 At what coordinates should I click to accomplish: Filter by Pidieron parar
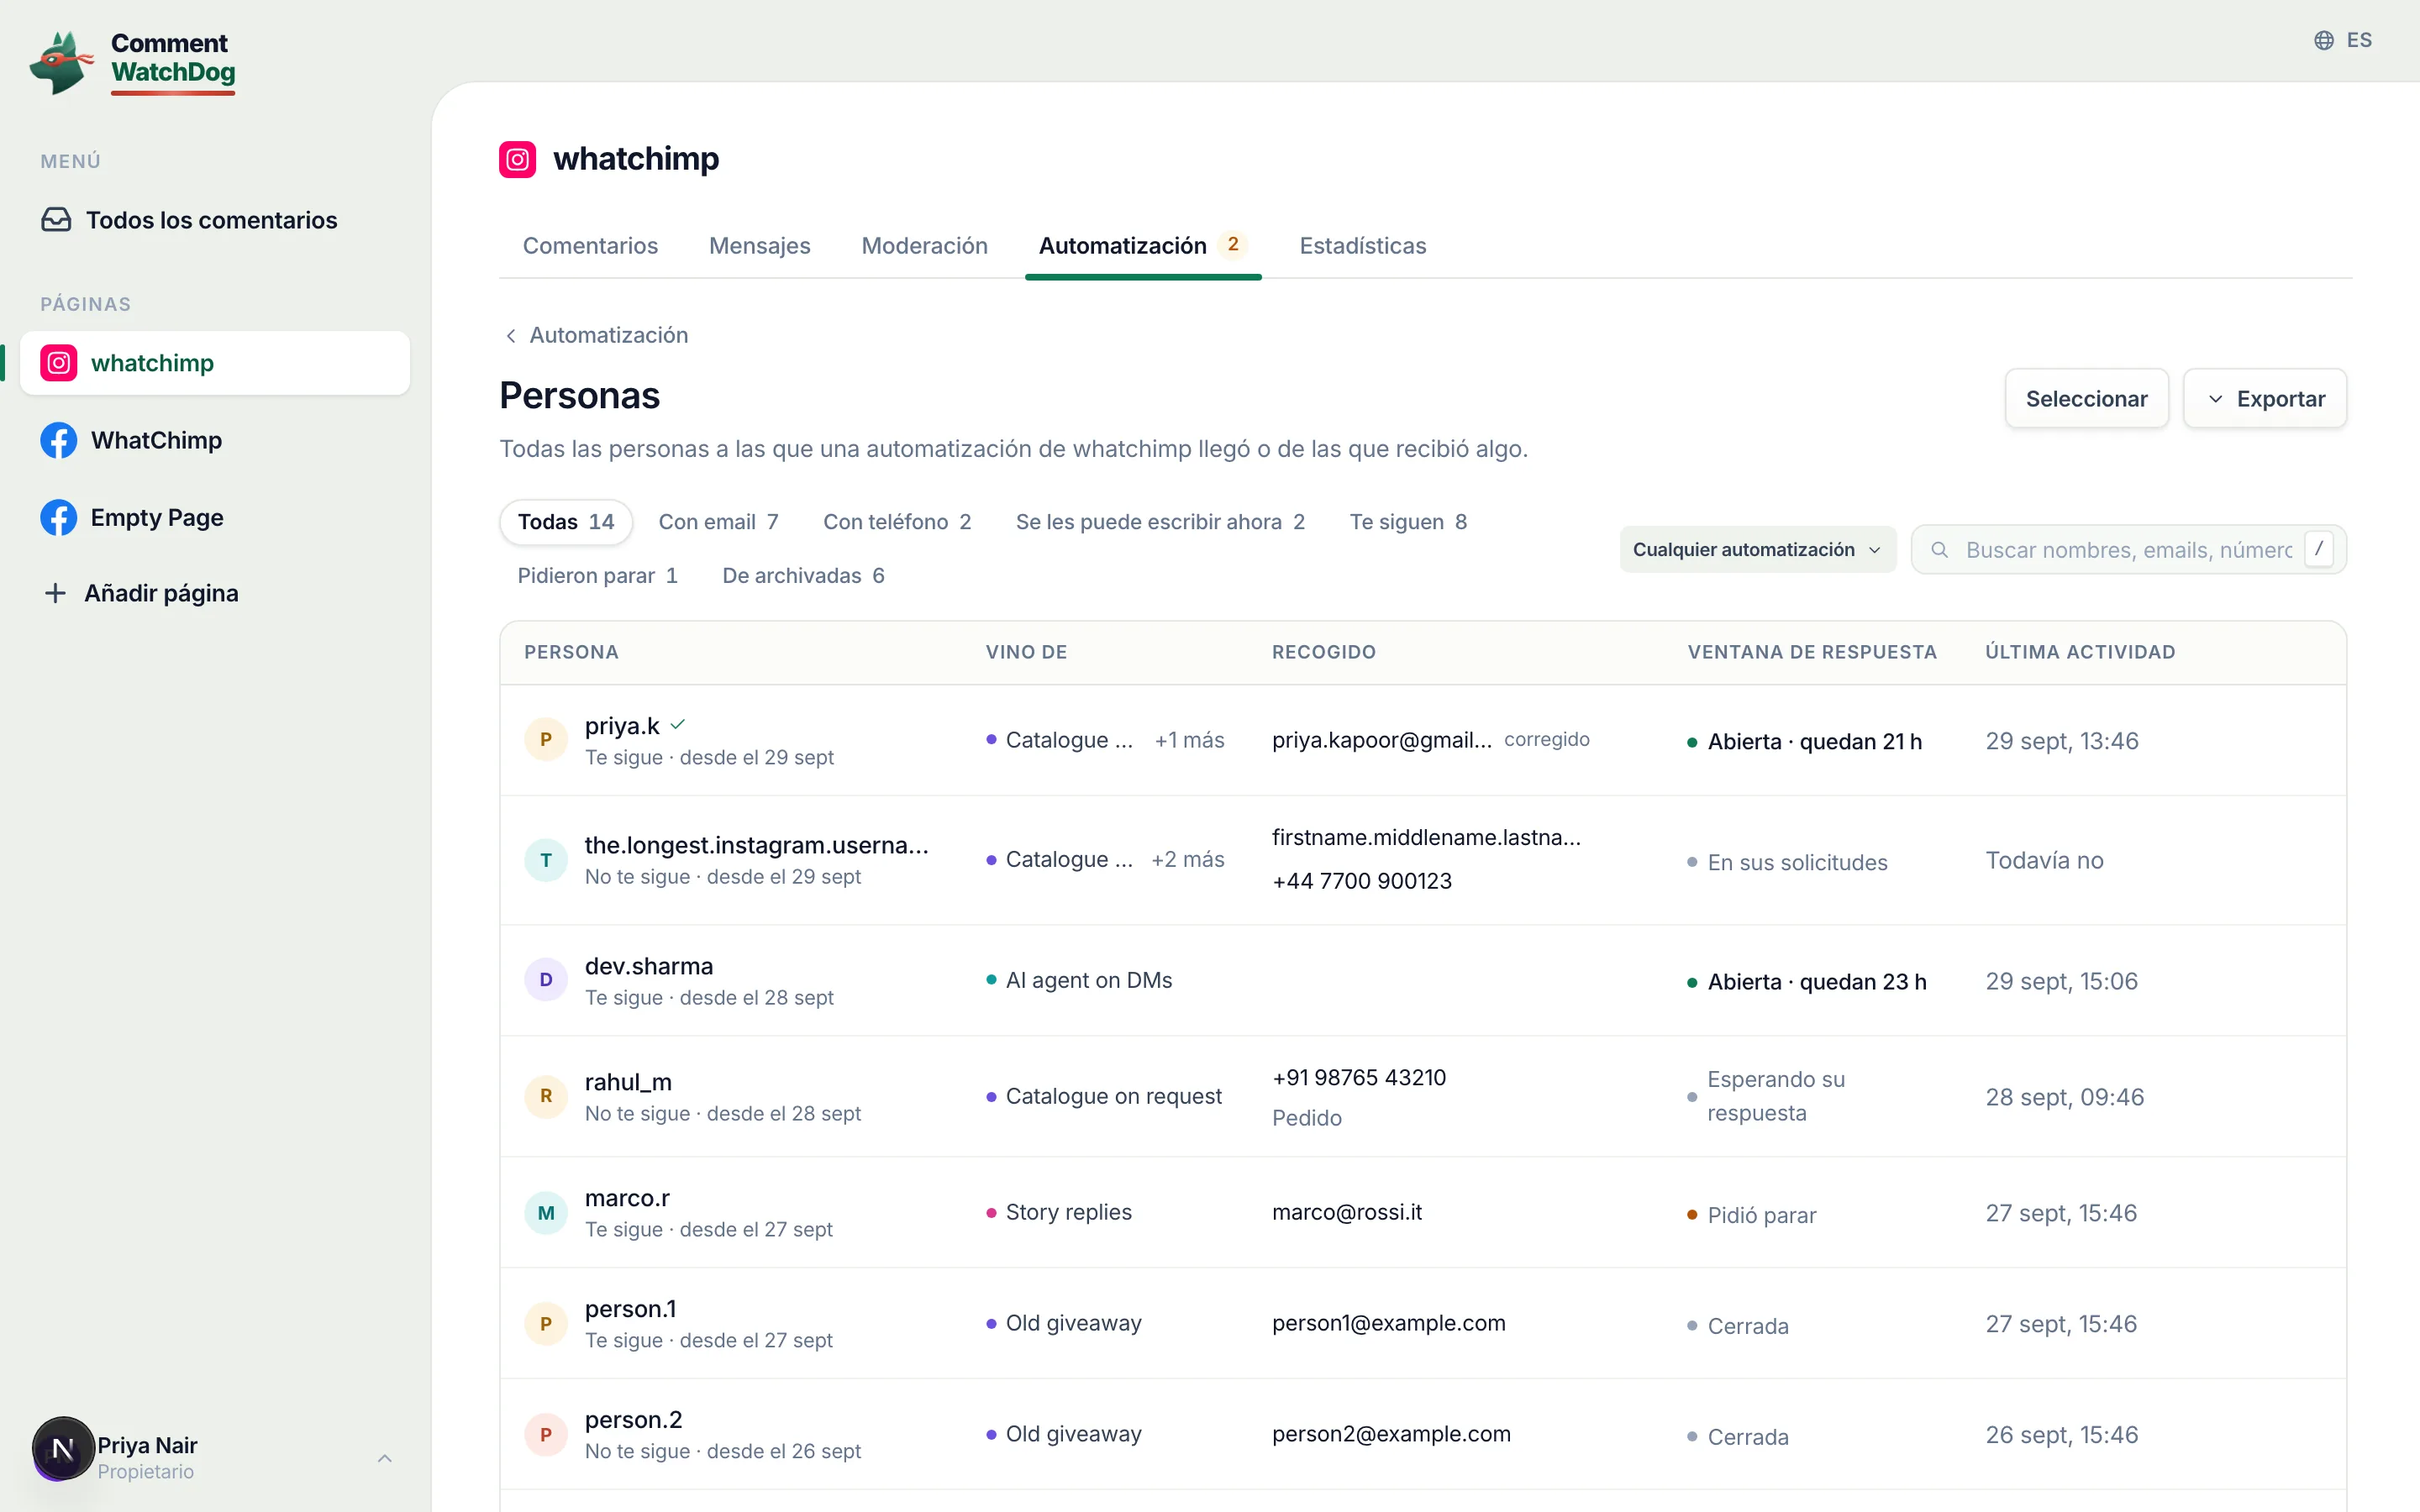[x=597, y=576]
